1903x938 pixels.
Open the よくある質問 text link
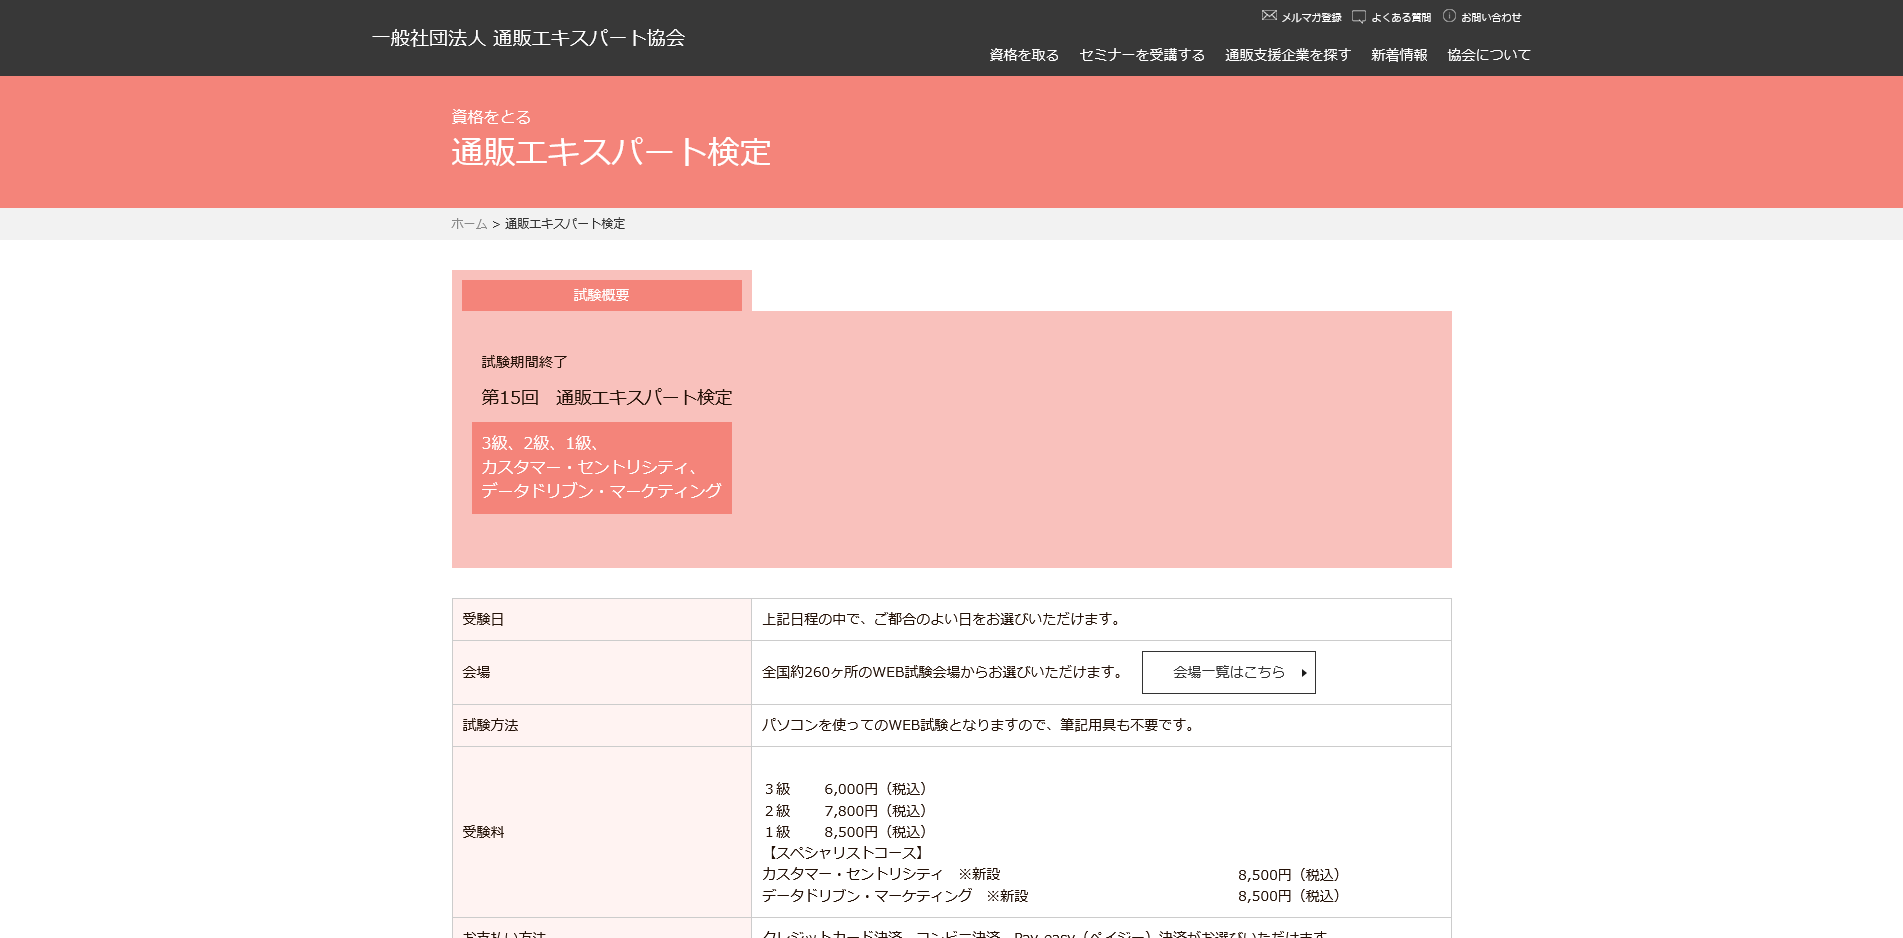tap(1400, 18)
